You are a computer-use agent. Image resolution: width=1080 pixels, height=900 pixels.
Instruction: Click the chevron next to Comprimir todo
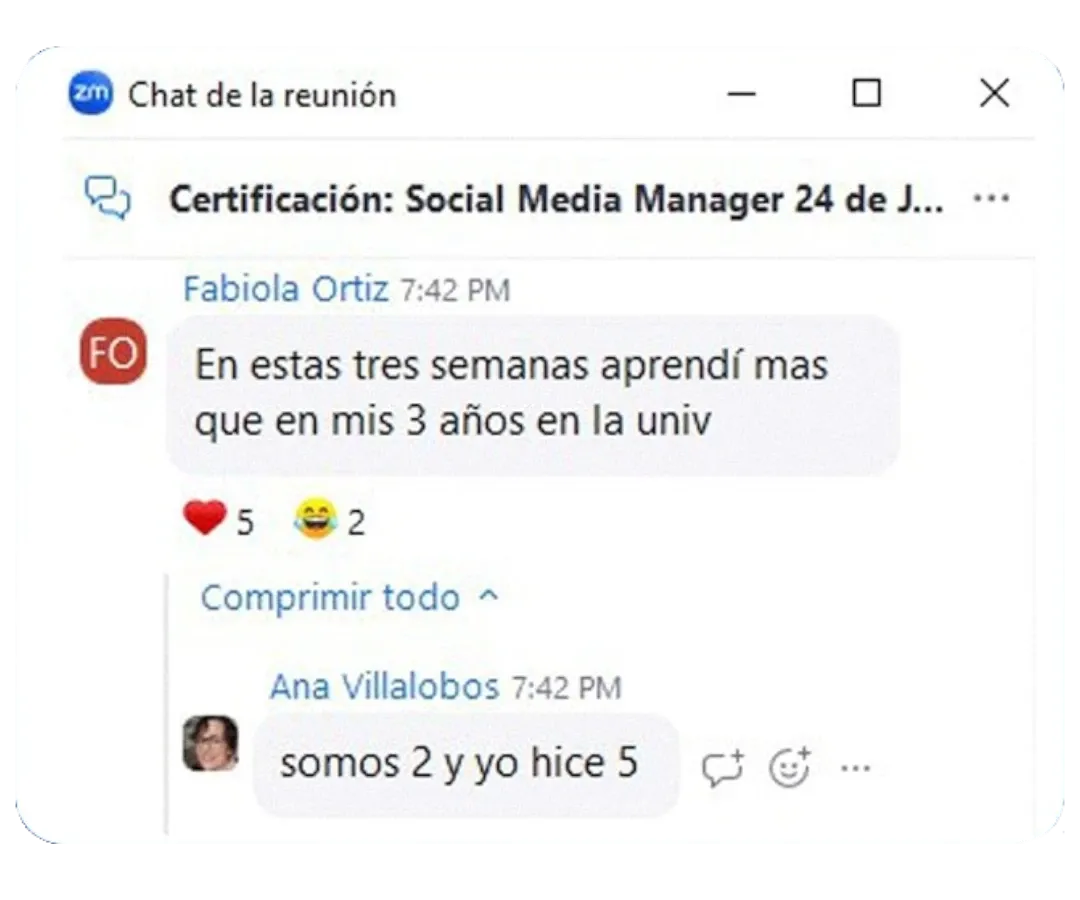488,596
